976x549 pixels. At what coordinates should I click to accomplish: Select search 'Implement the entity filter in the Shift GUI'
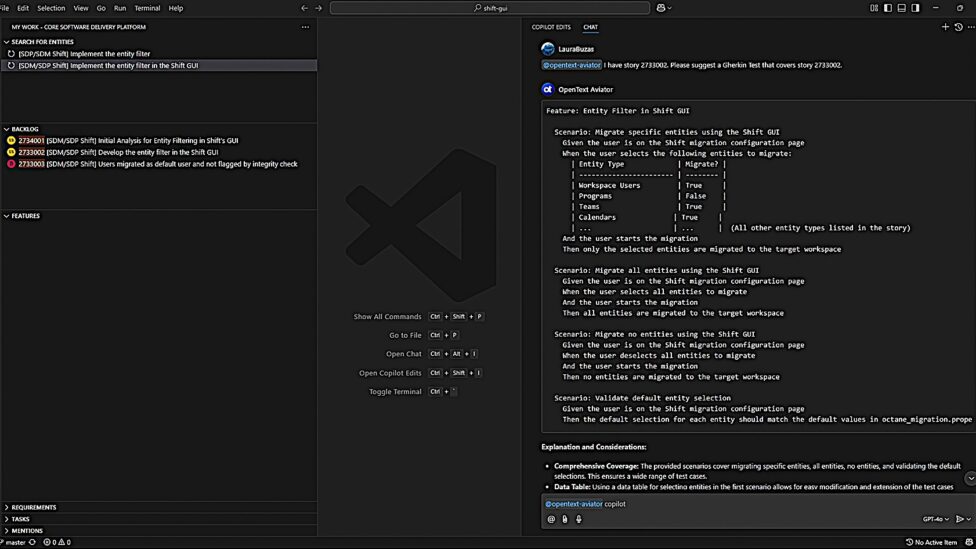tap(159, 65)
